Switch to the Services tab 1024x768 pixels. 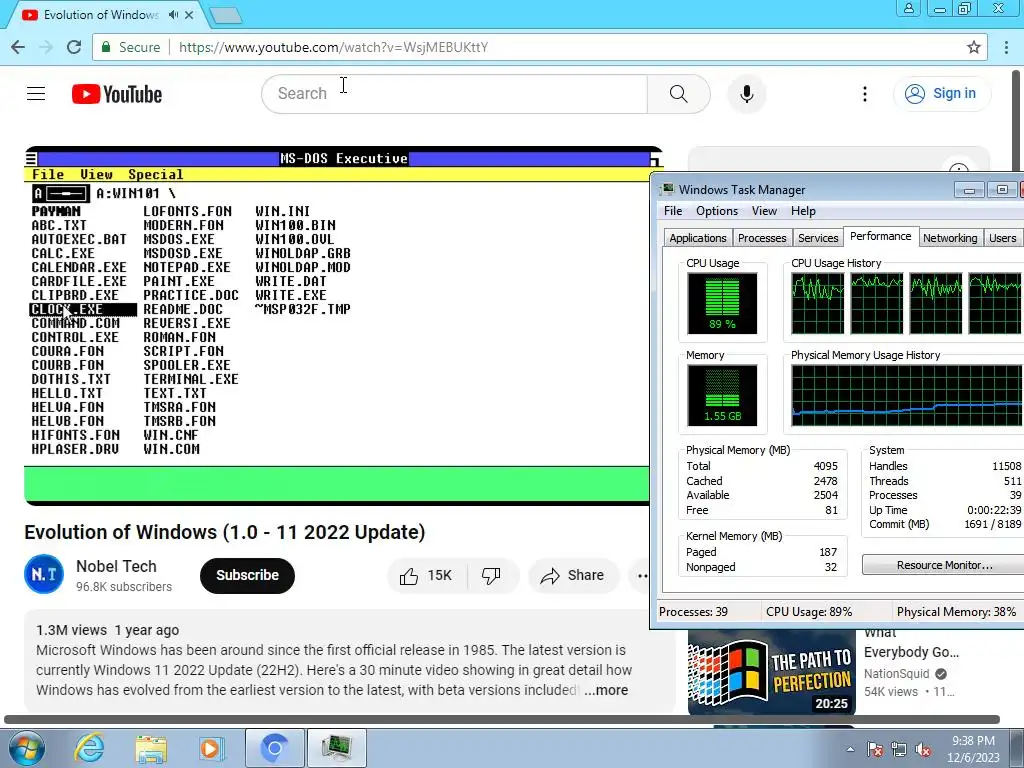point(818,238)
